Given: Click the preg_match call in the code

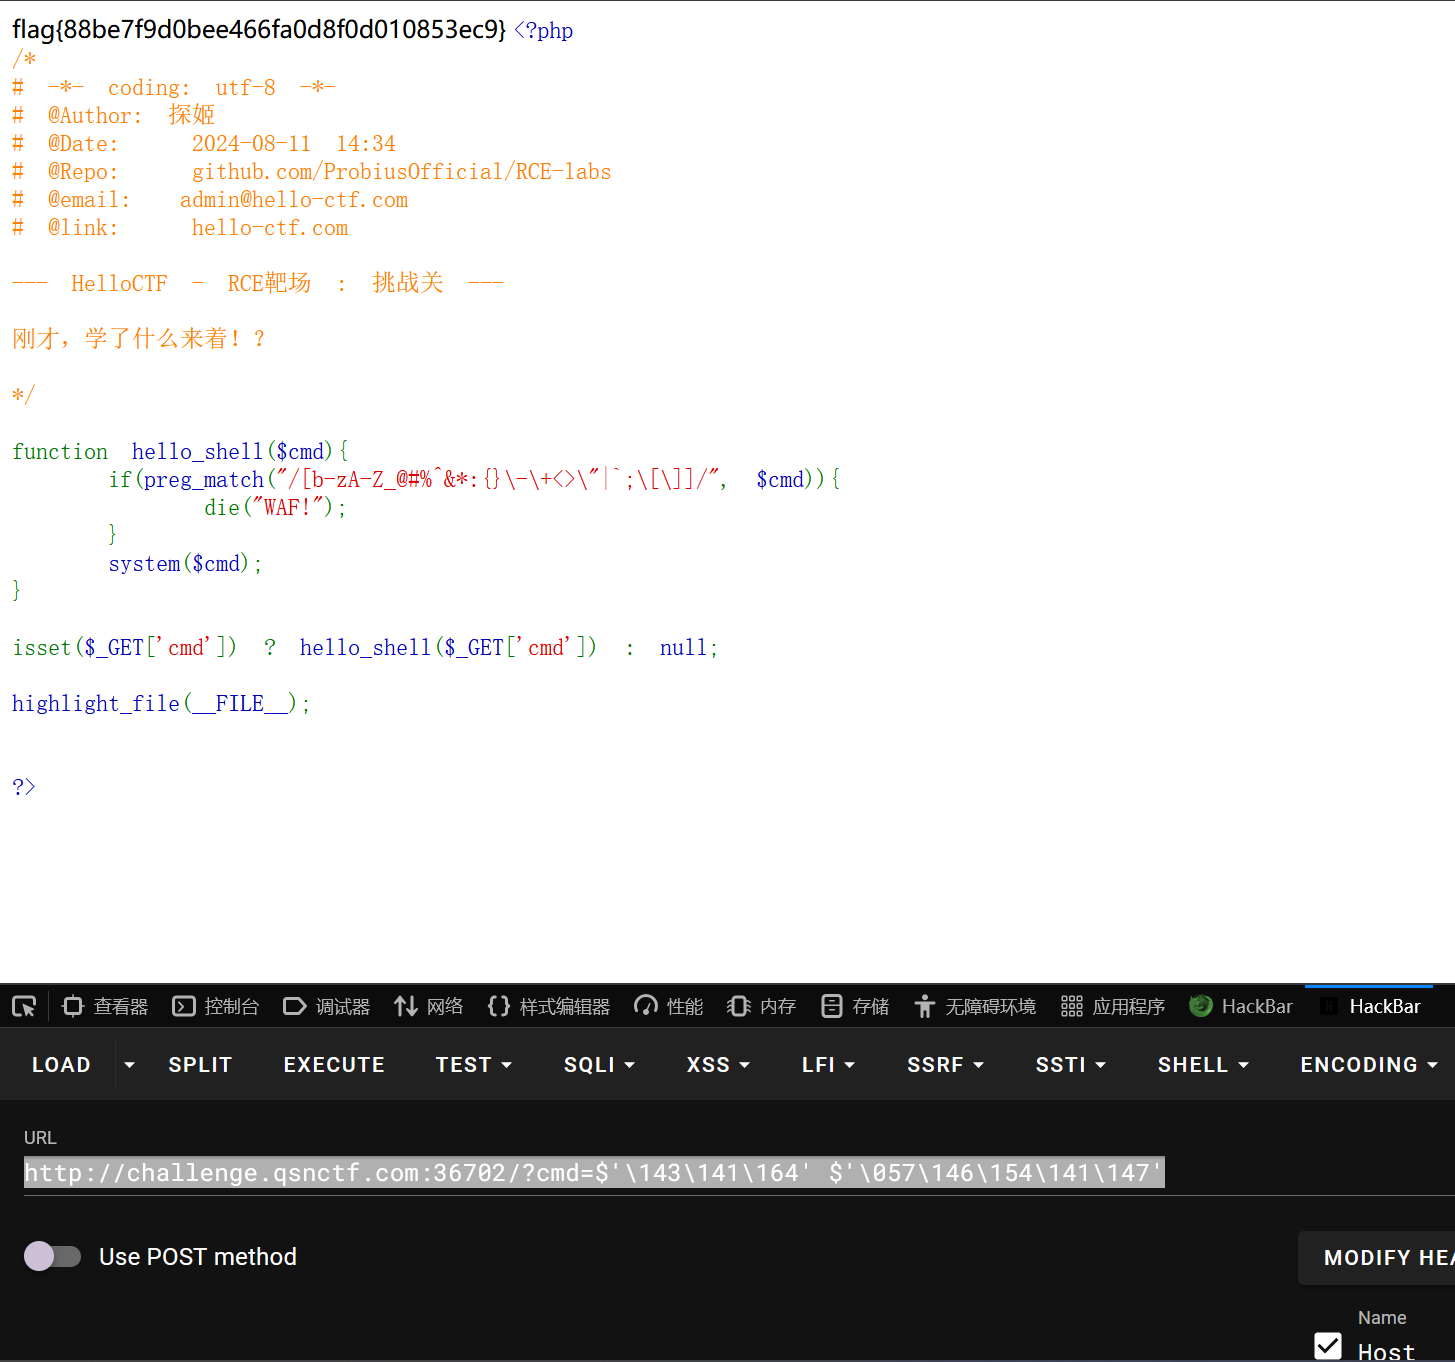Looking at the screenshot, I should click(x=204, y=480).
